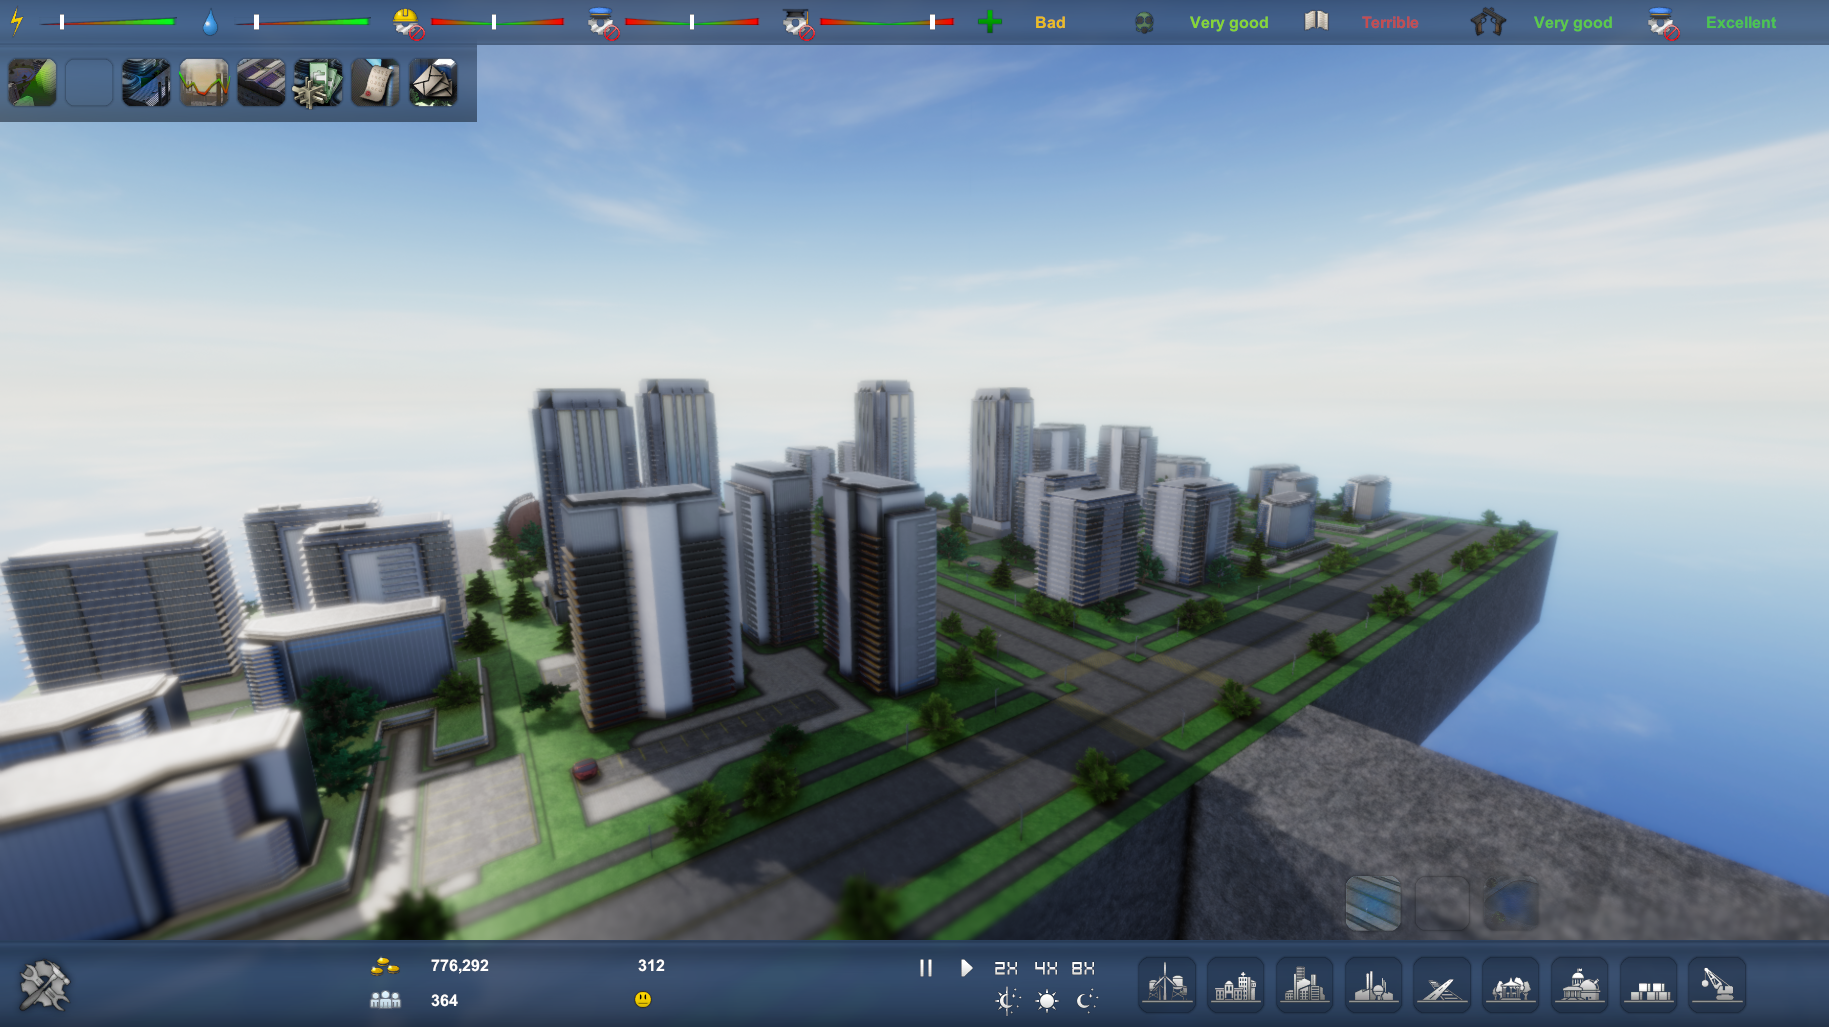The width and height of the screenshot is (1829, 1027).
Task: Click the water level indicator bar
Action: point(302,22)
